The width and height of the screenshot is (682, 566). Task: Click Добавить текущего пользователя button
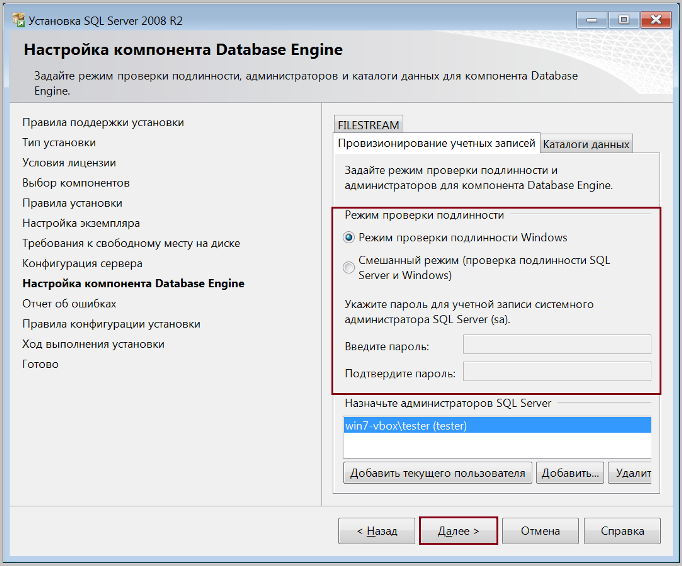pyautogui.click(x=438, y=473)
